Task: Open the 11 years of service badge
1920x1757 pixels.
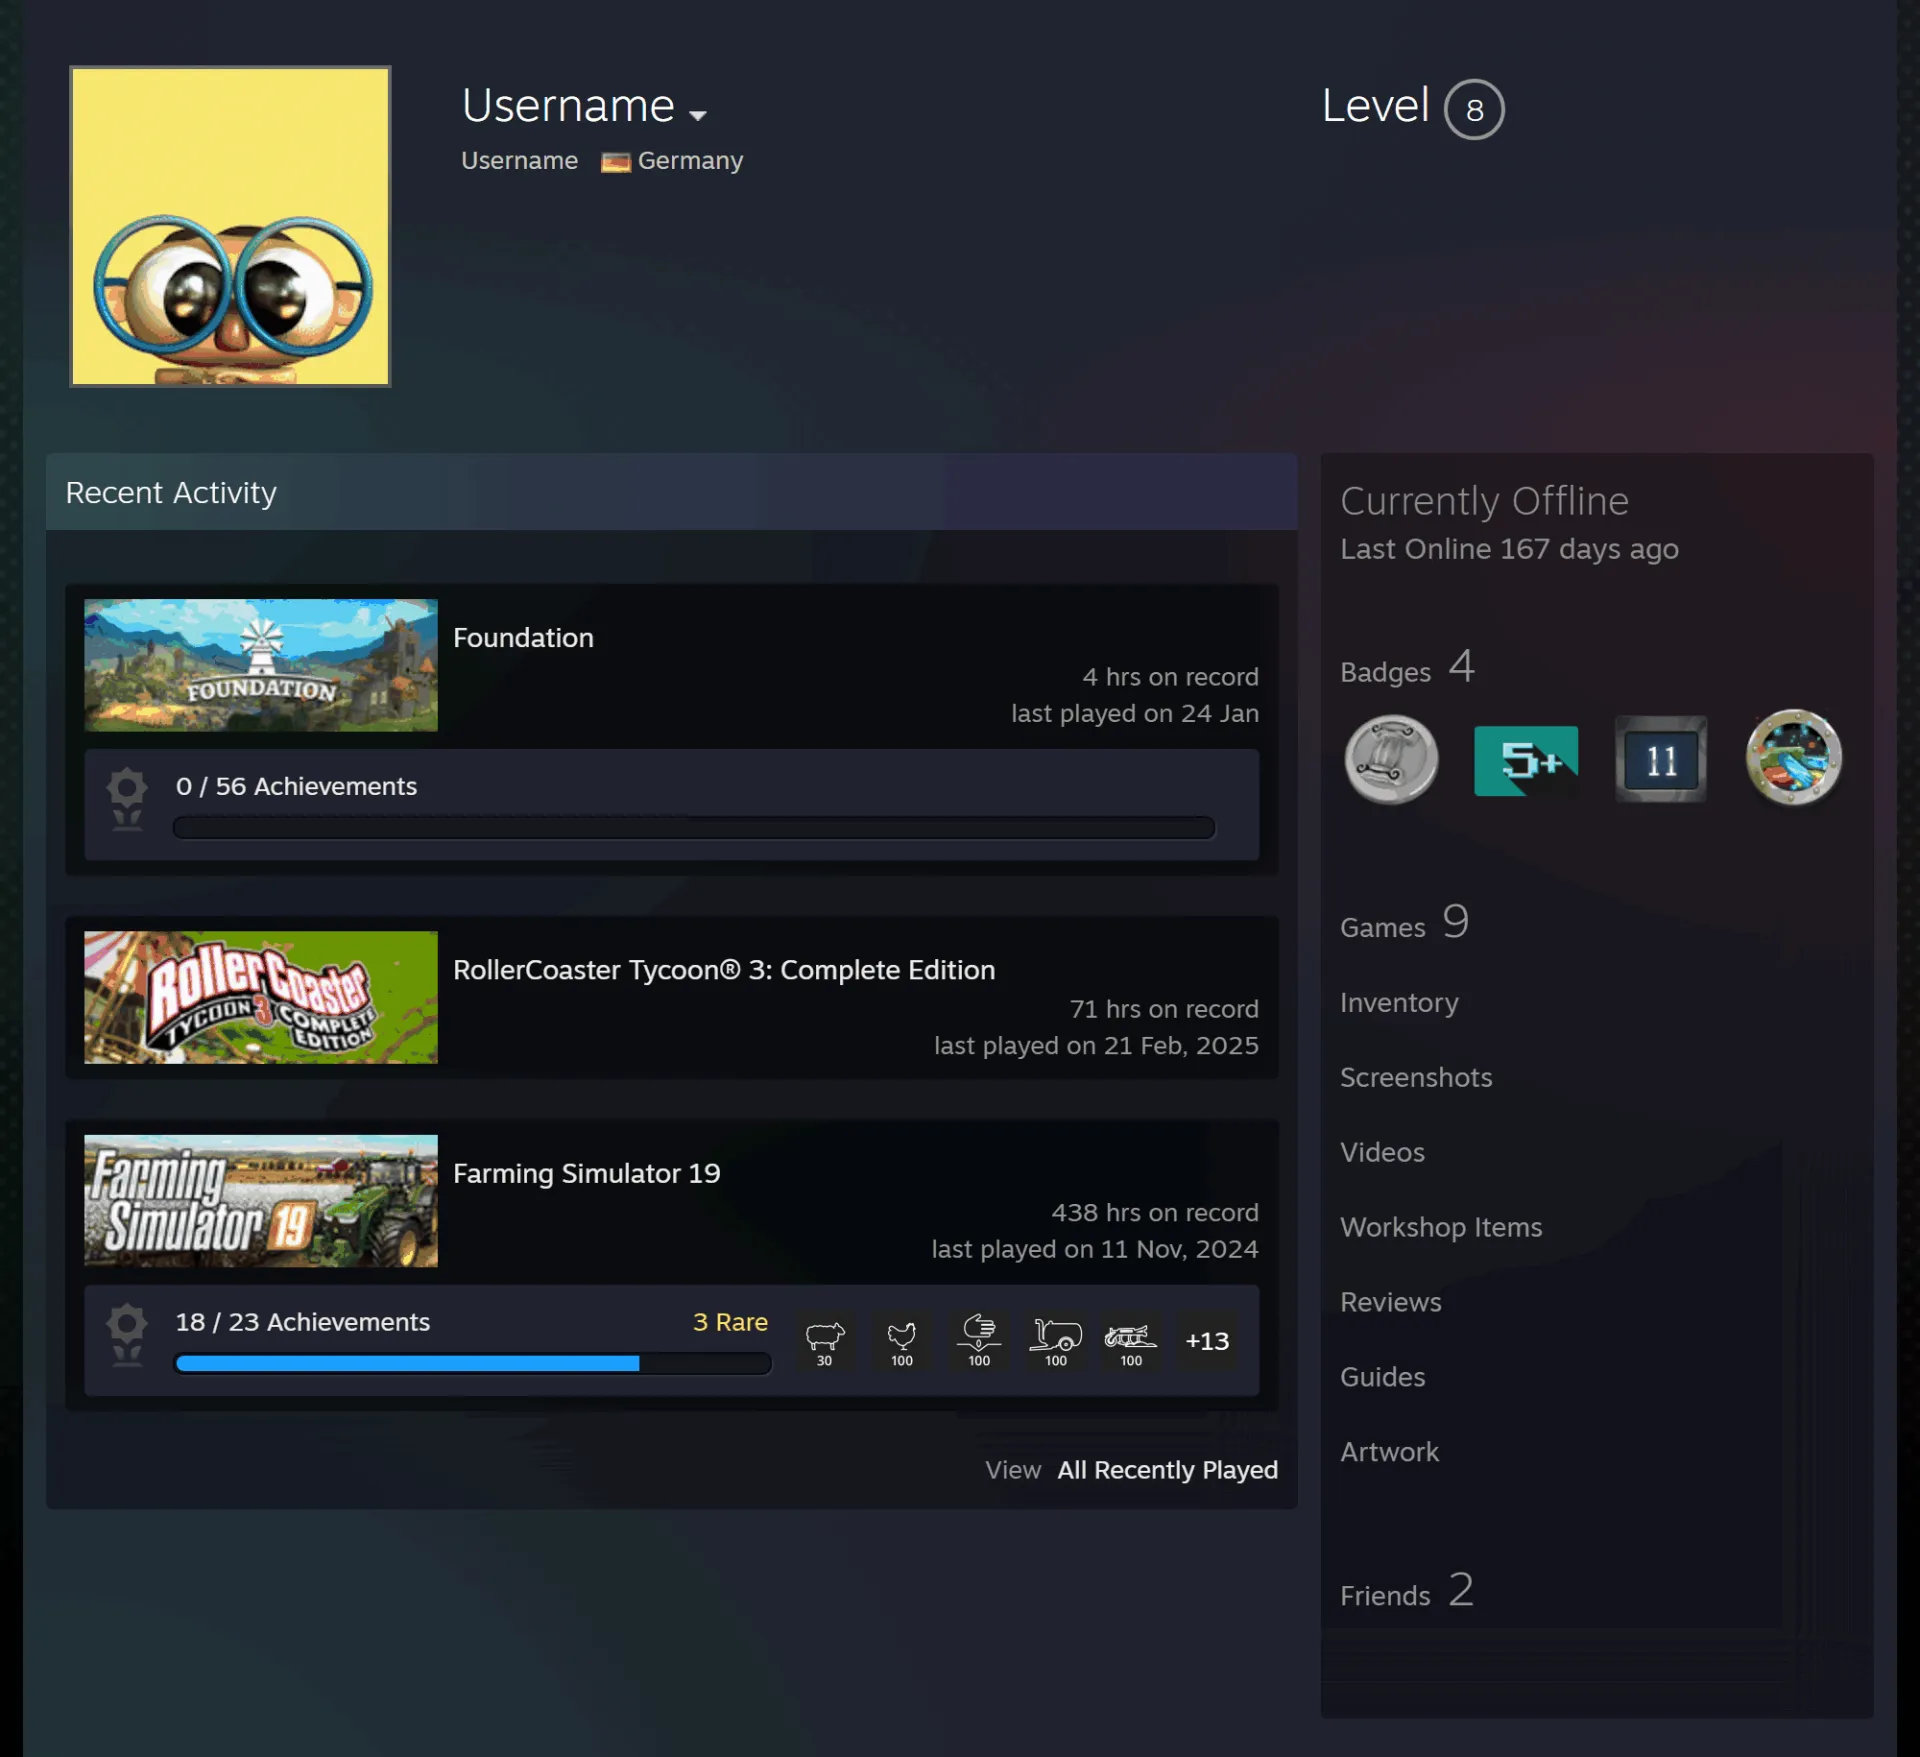Action: pos(1661,760)
